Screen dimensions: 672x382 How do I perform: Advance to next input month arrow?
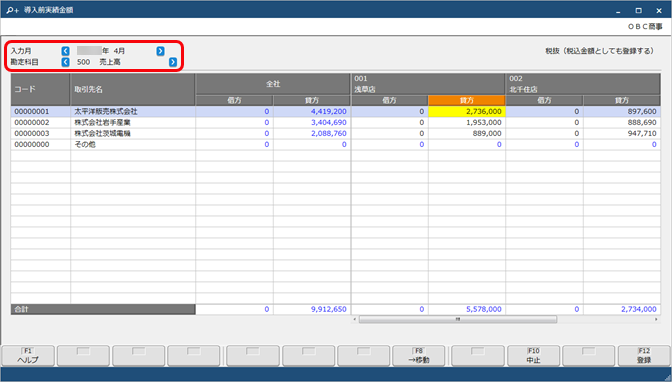coord(160,51)
